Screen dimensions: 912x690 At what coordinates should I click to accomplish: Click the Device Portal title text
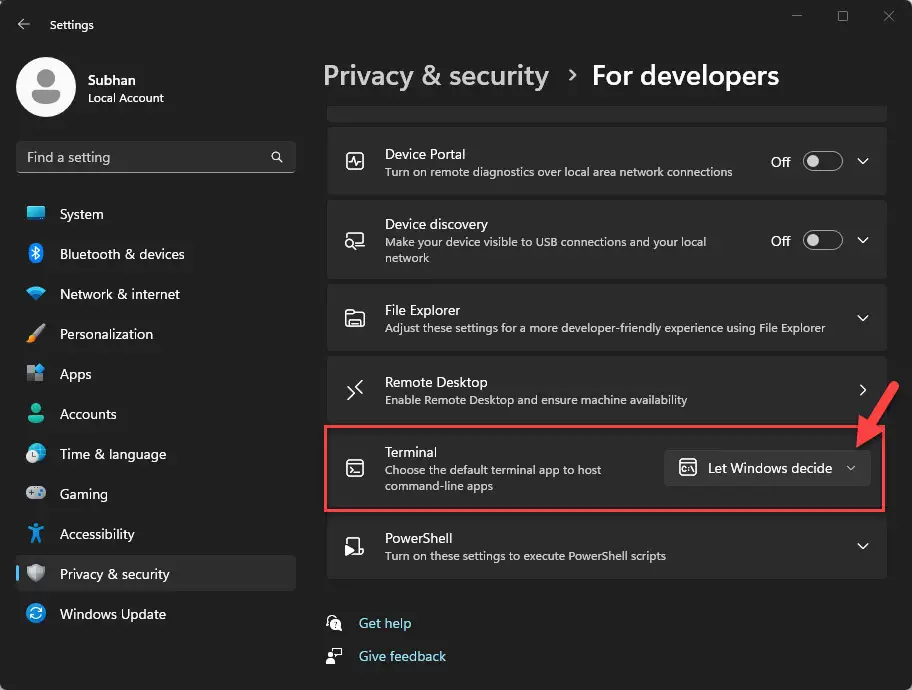tap(425, 154)
